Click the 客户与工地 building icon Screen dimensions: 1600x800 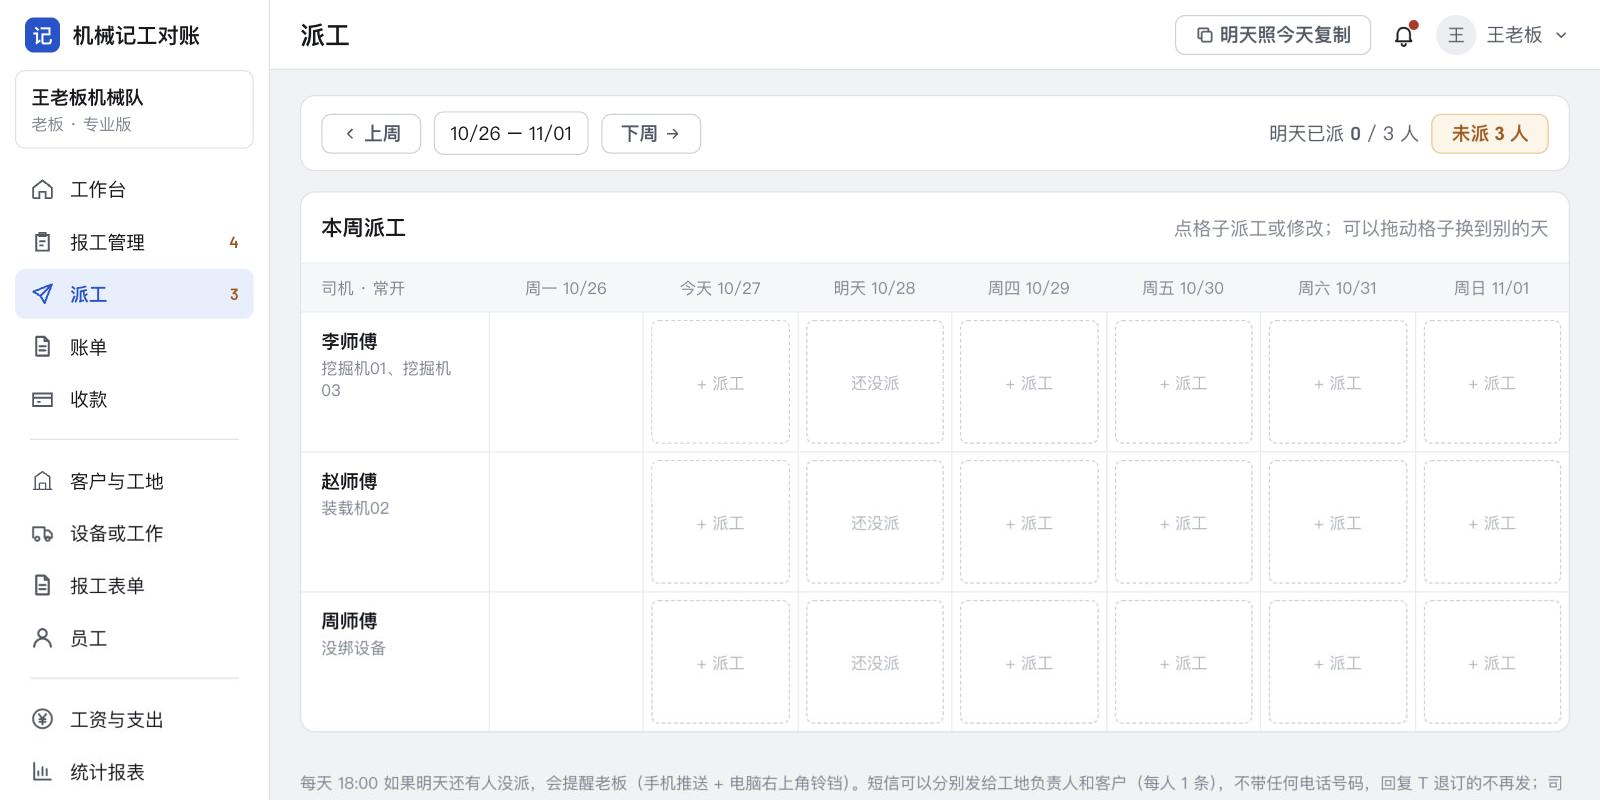42,481
